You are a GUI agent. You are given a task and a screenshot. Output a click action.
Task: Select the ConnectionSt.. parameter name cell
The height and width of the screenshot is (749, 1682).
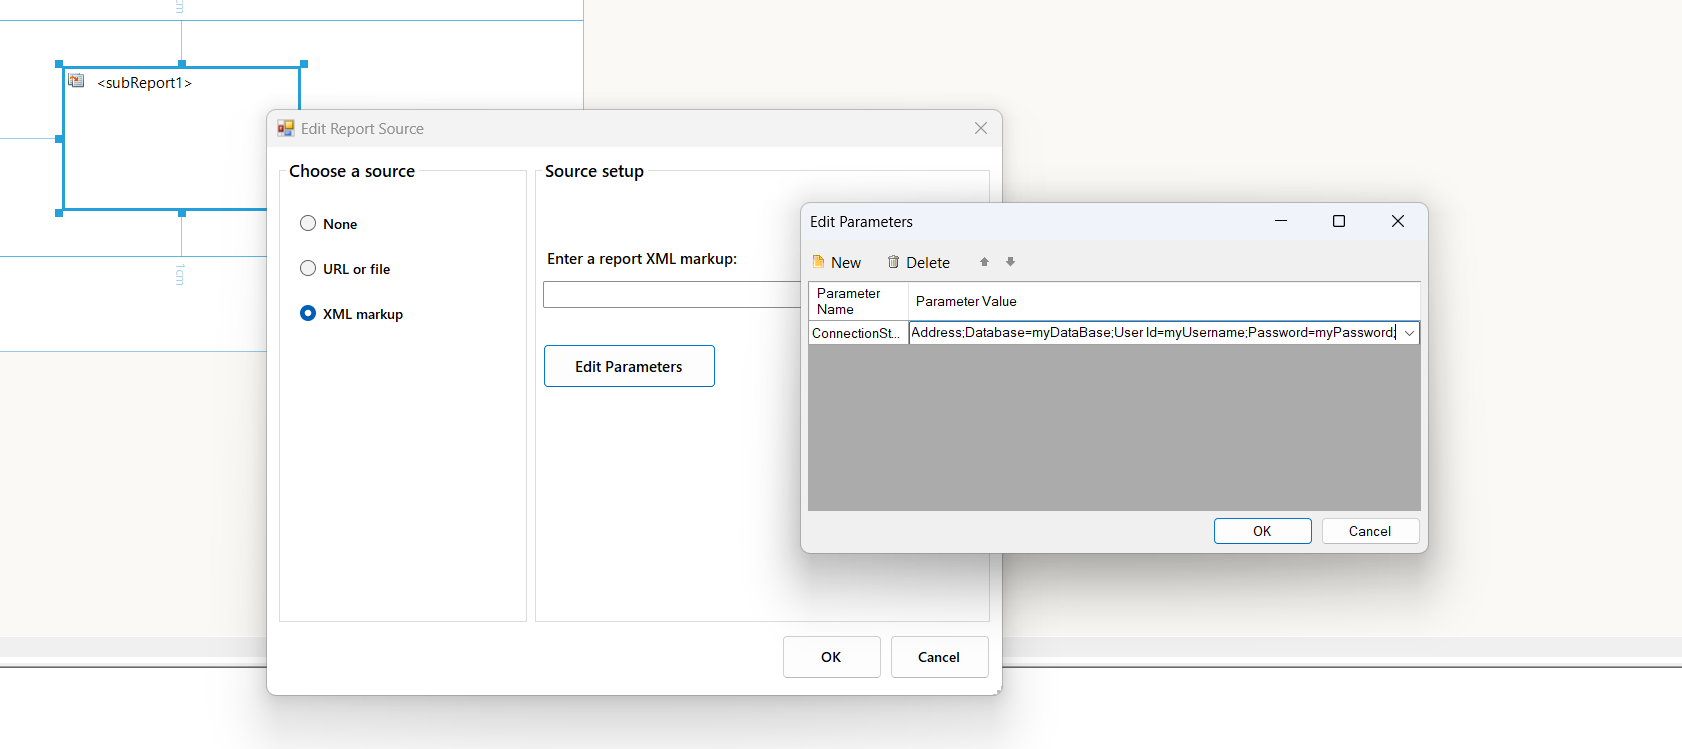(x=857, y=333)
